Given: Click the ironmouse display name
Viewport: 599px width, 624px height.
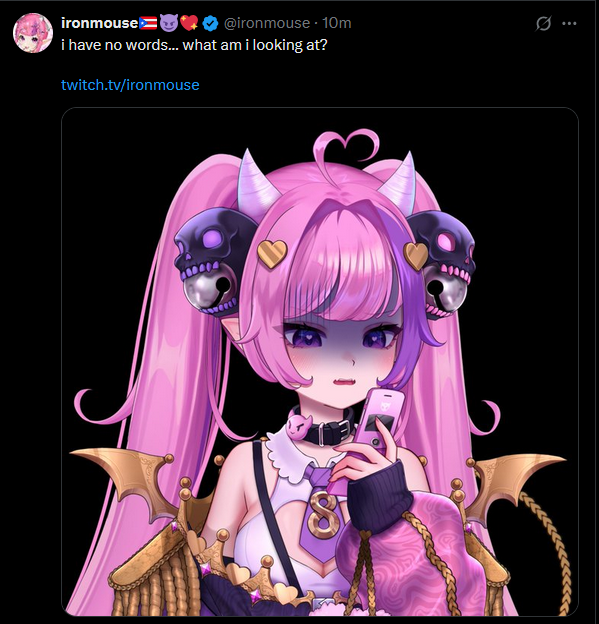Looking at the screenshot, I should pos(100,23).
